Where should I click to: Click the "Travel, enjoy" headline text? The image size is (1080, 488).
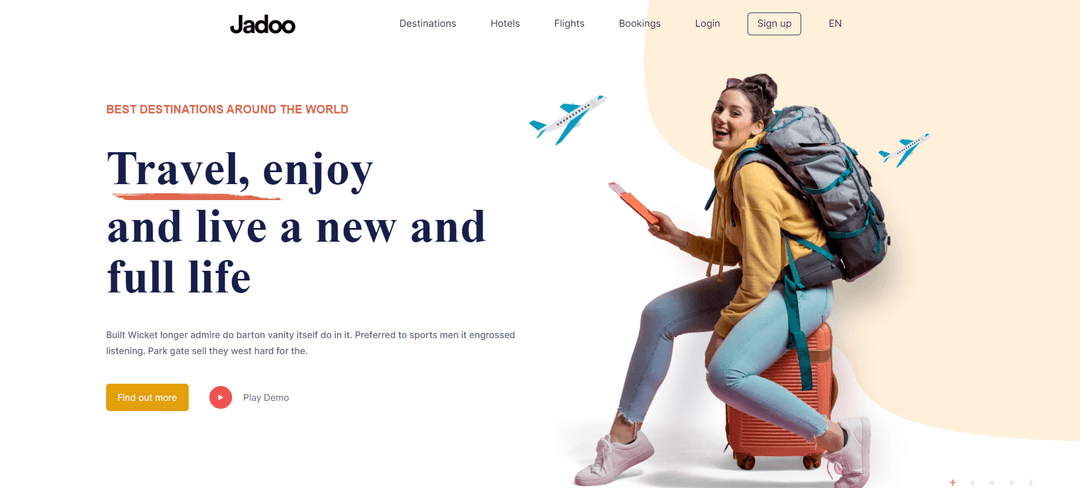(240, 169)
